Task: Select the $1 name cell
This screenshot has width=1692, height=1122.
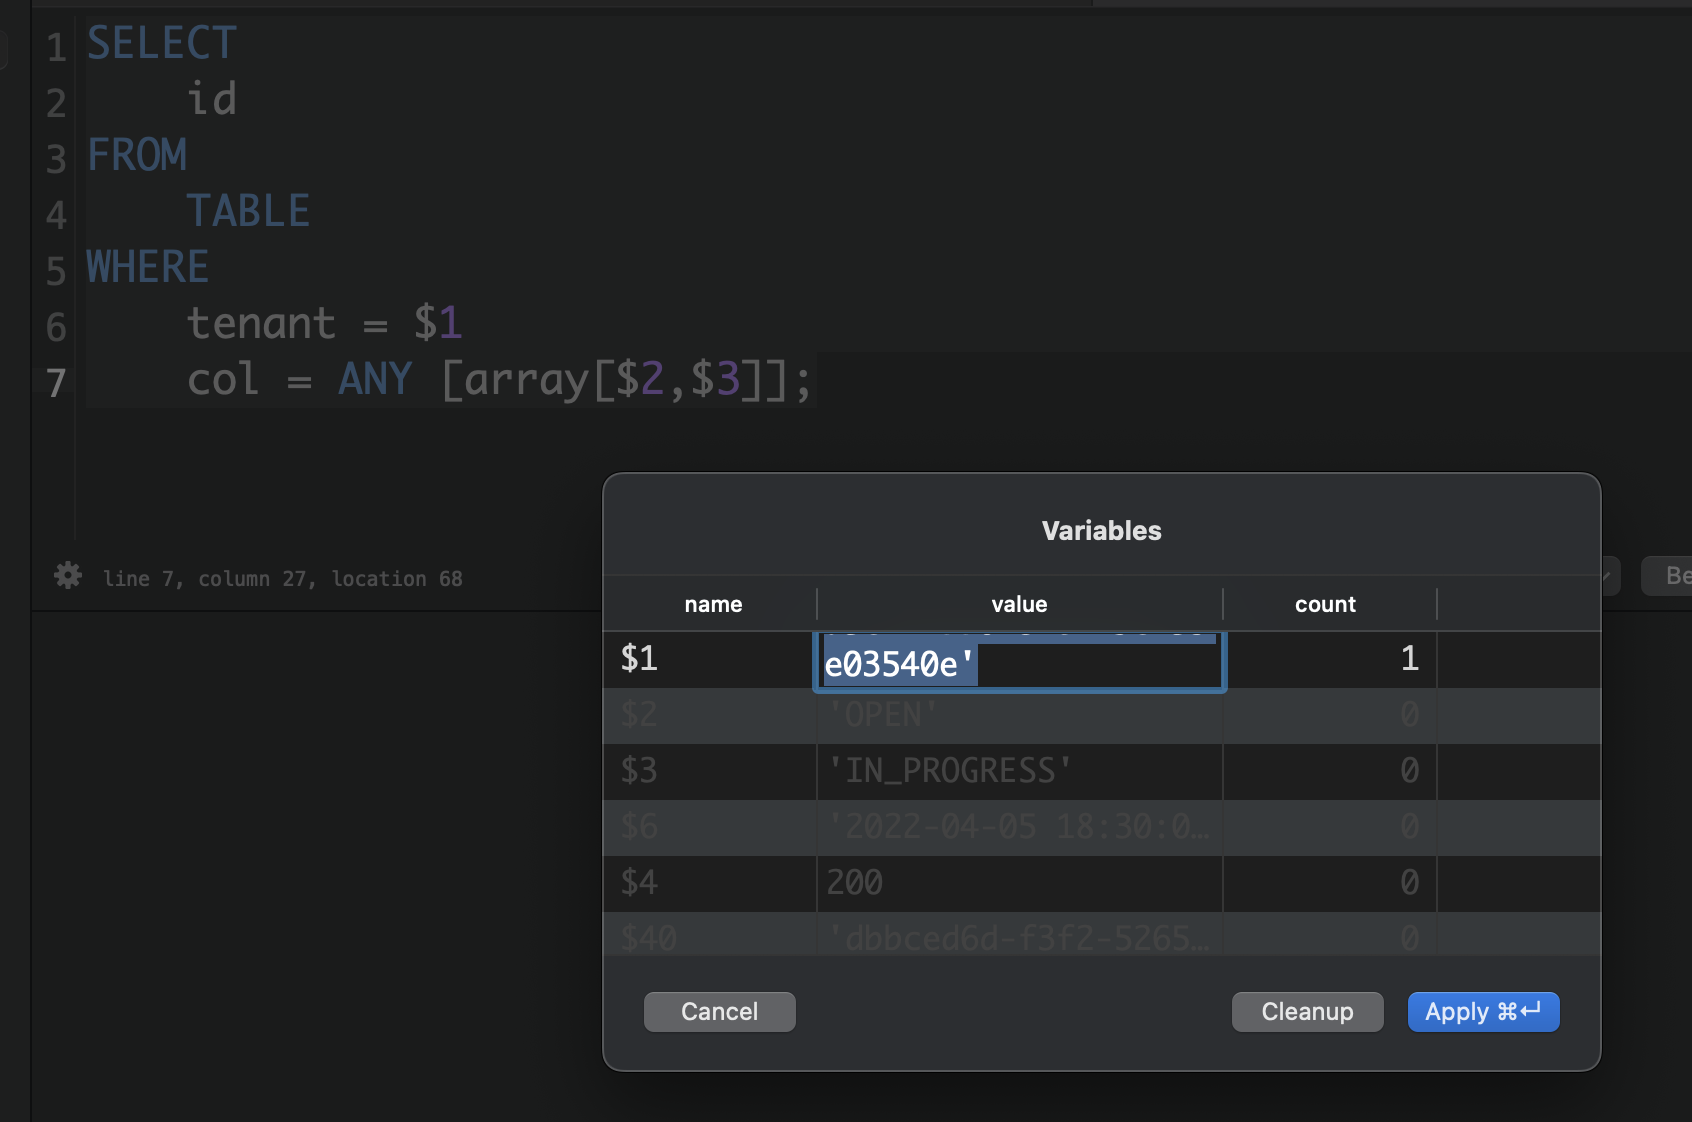Action: (x=710, y=659)
